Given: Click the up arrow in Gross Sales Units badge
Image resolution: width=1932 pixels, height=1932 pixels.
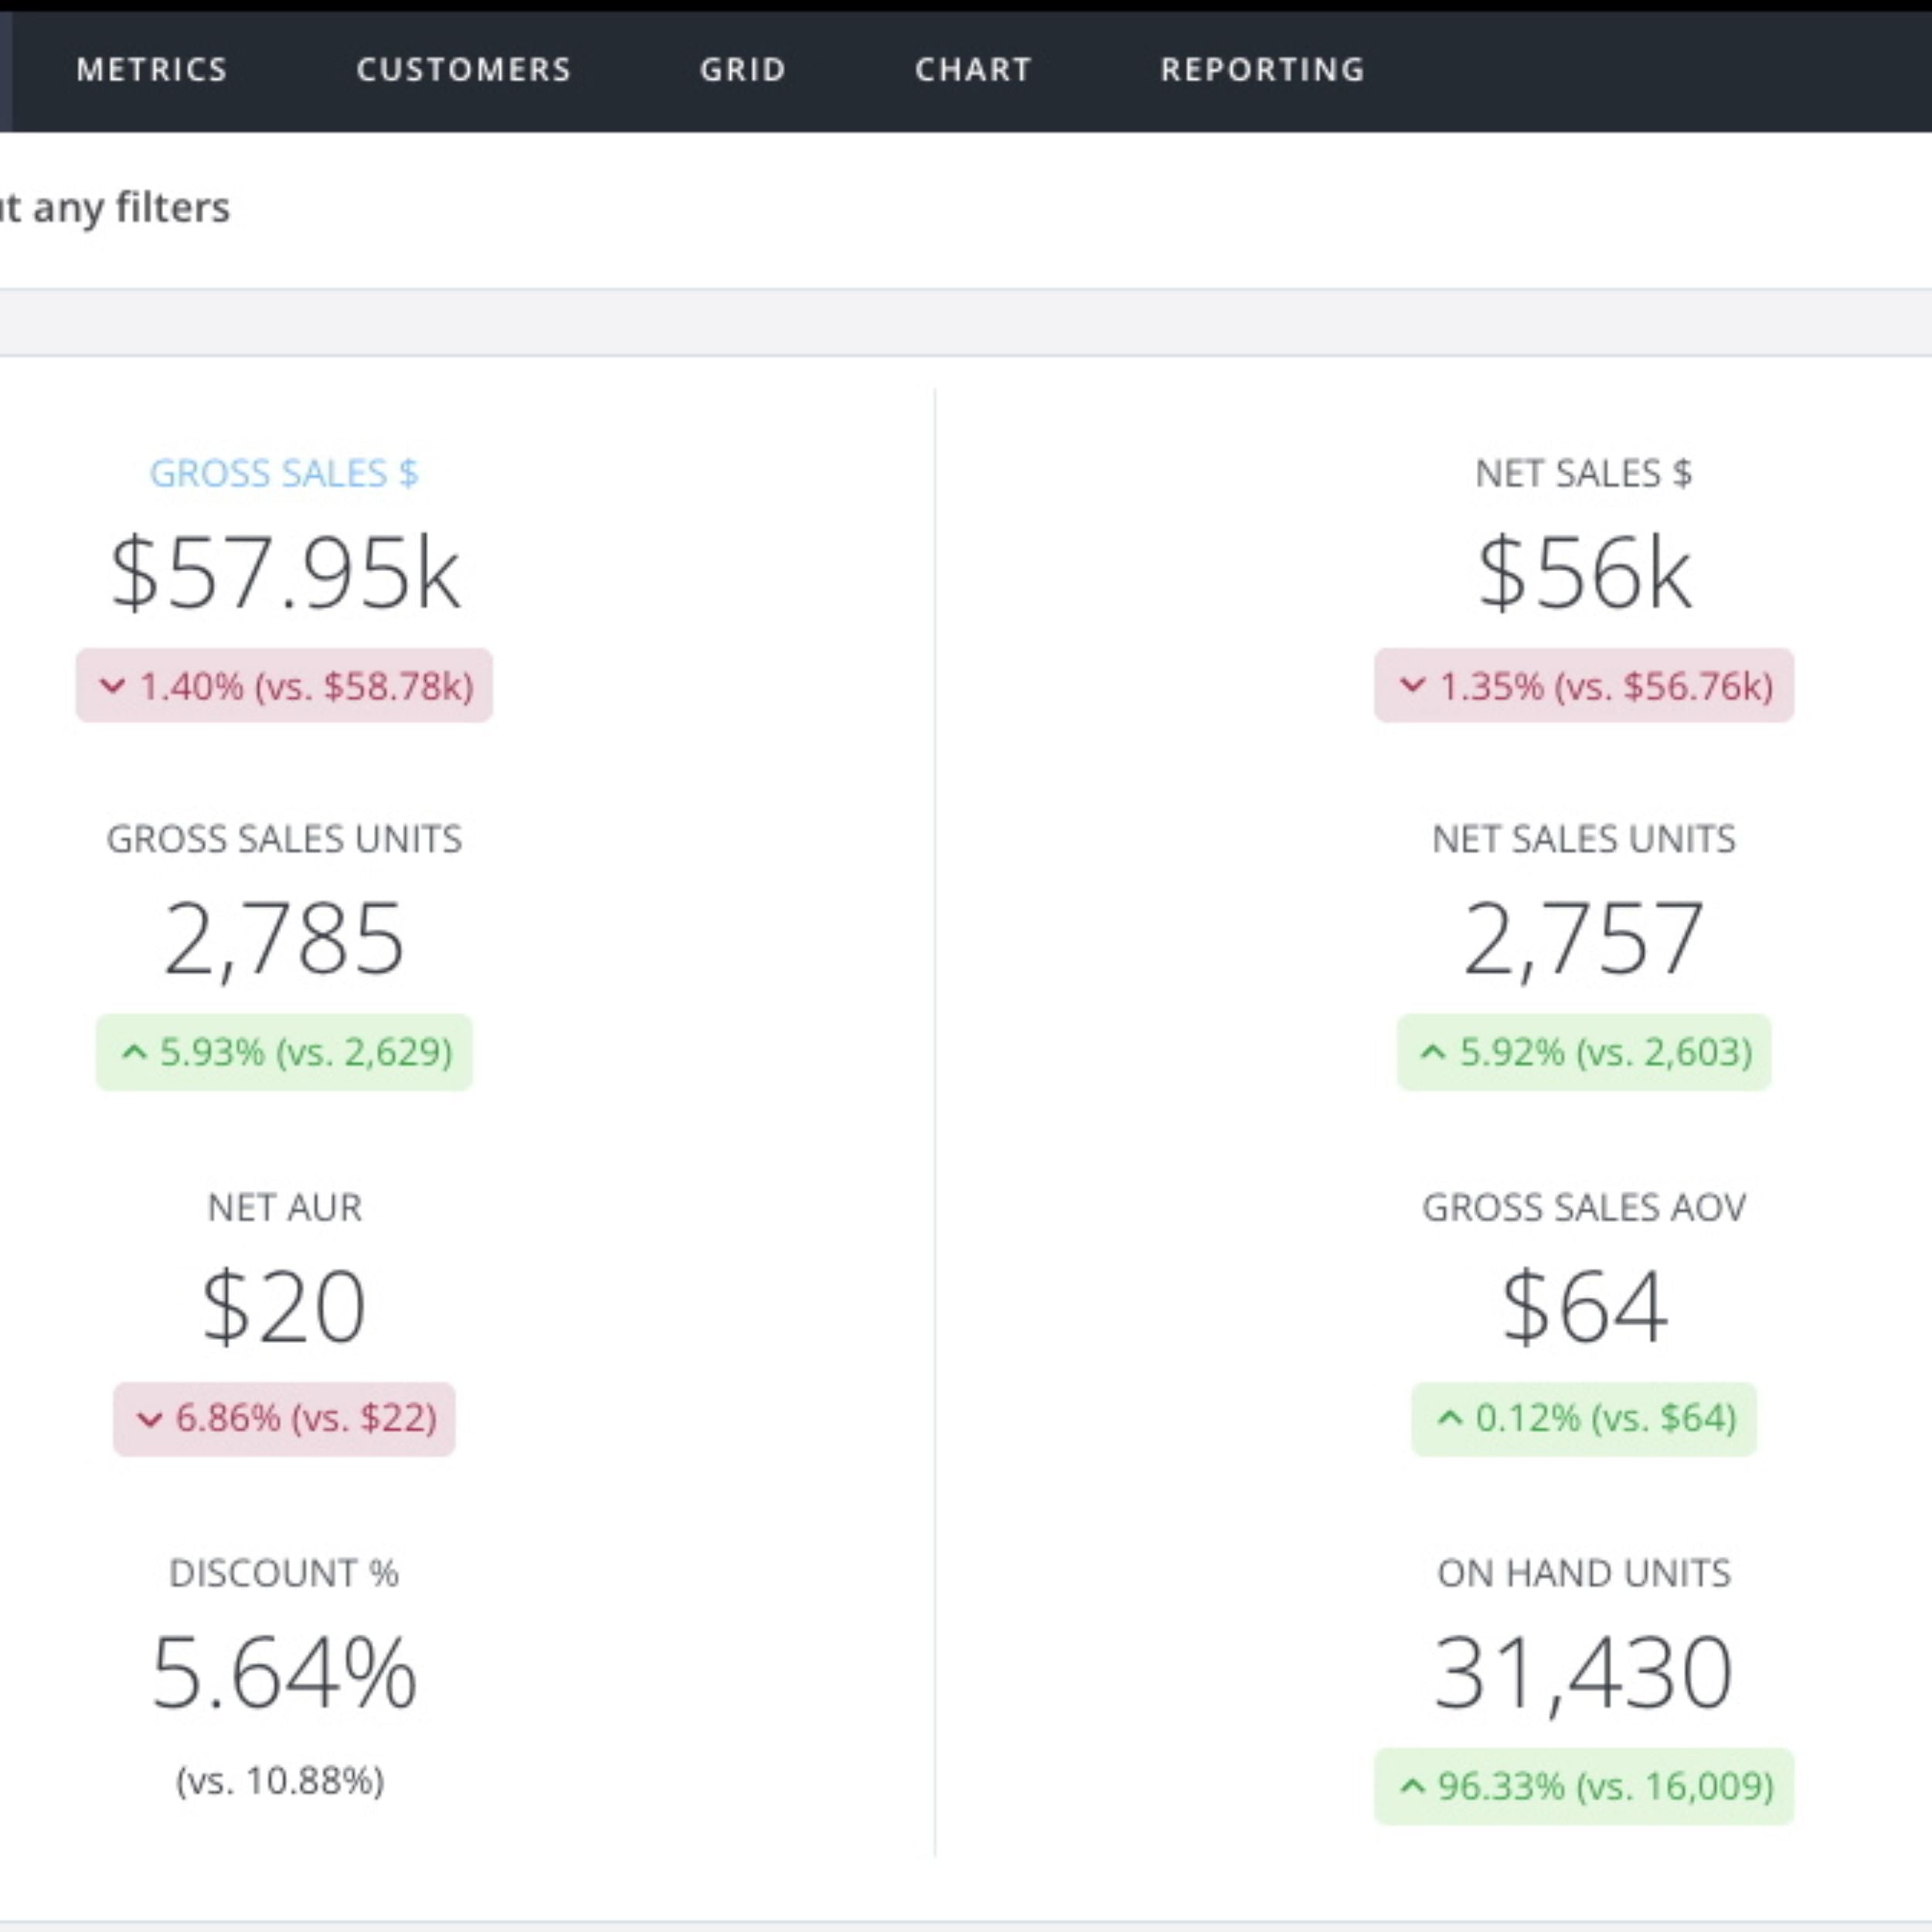Looking at the screenshot, I should pyautogui.click(x=134, y=1052).
